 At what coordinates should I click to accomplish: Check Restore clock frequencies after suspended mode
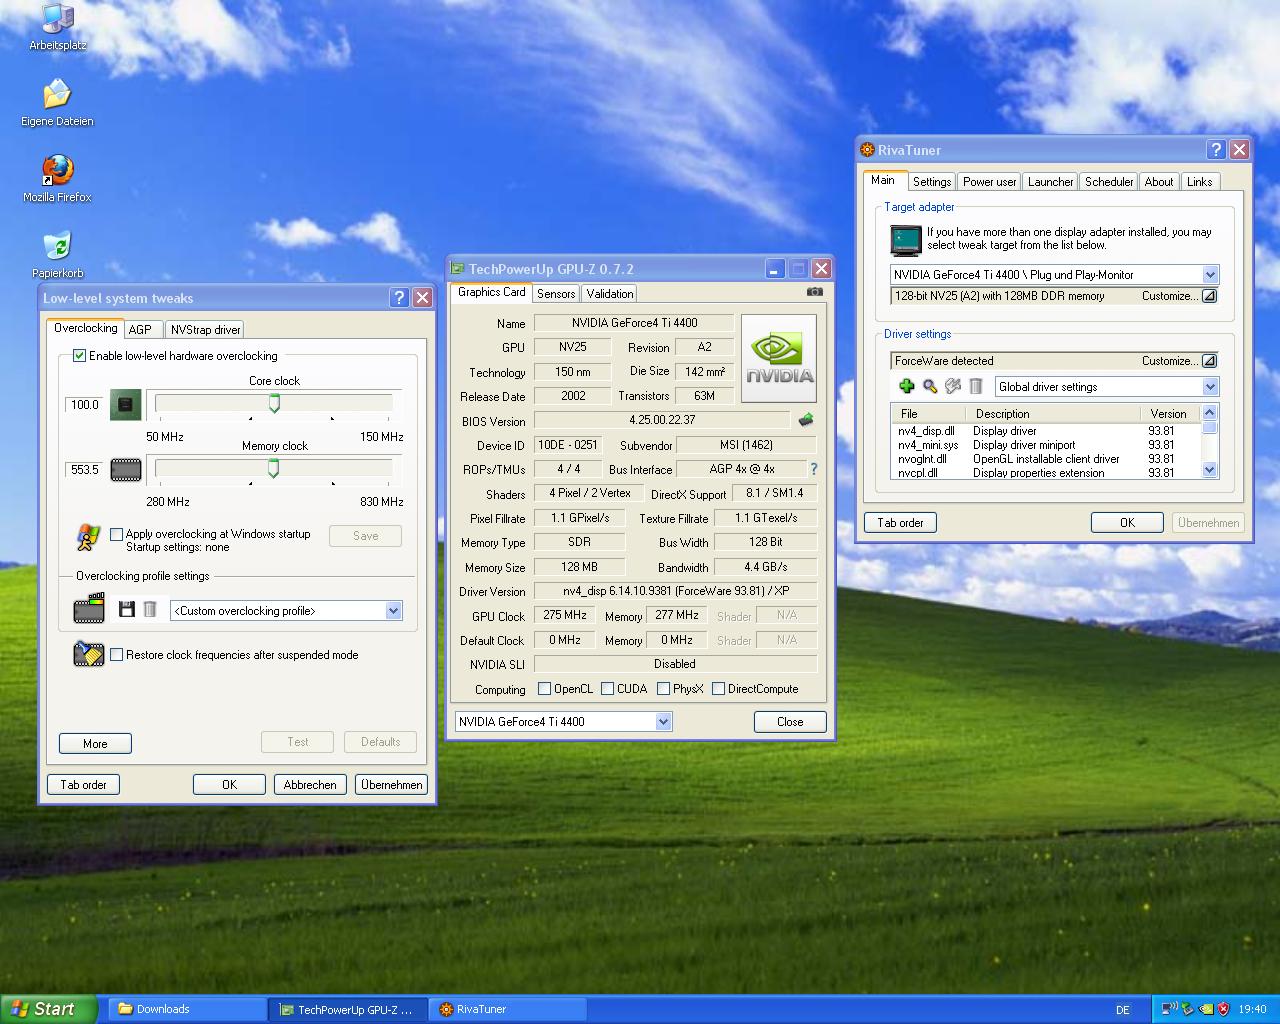pyautogui.click(x=117, y=655)
